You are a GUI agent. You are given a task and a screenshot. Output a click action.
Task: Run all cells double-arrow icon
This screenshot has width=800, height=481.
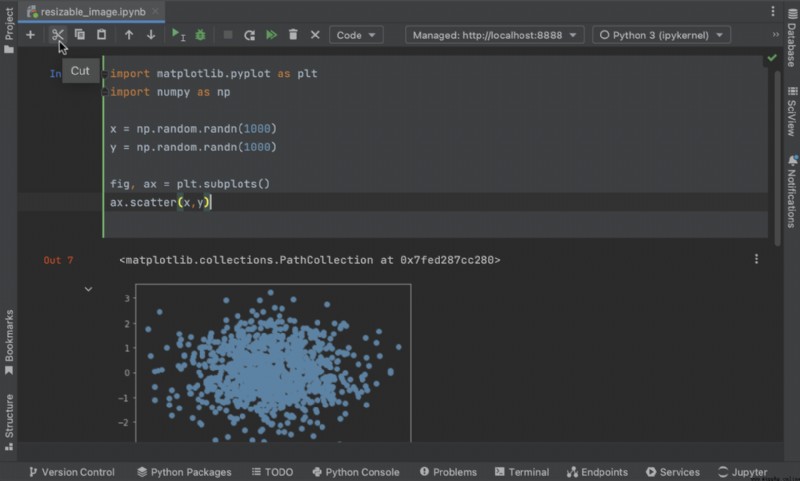click(x=271, y=35)
